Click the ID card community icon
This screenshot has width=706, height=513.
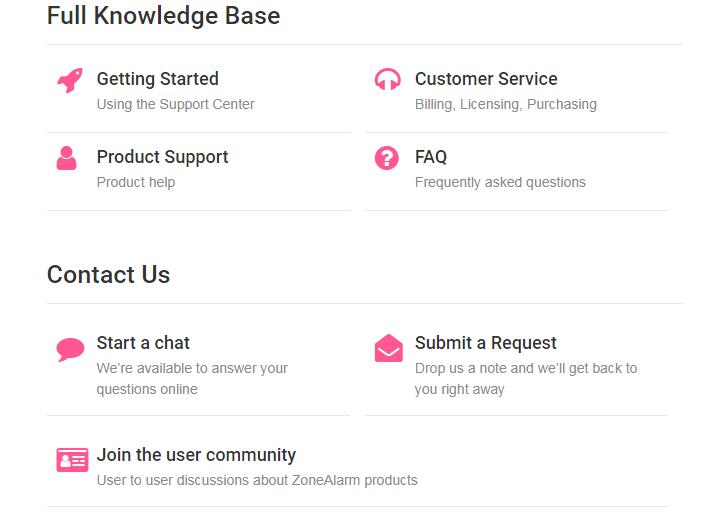point(72,459)
